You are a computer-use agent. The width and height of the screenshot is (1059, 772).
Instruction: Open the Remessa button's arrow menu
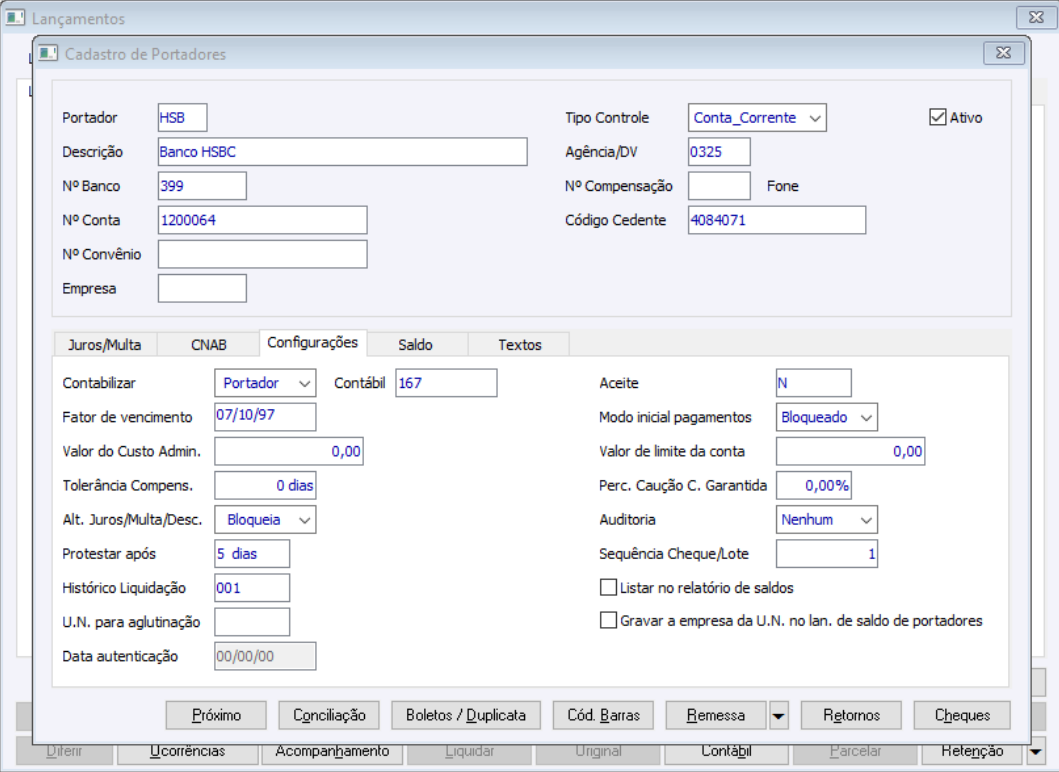[779, 716]
